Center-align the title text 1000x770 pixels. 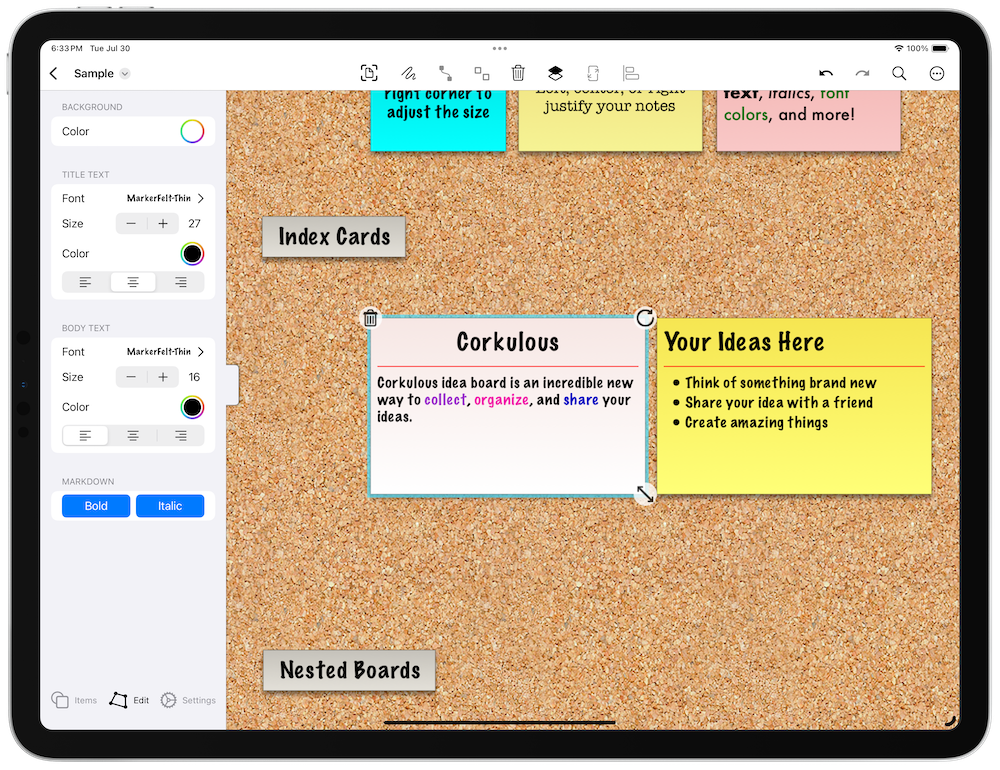pos(133,282)
